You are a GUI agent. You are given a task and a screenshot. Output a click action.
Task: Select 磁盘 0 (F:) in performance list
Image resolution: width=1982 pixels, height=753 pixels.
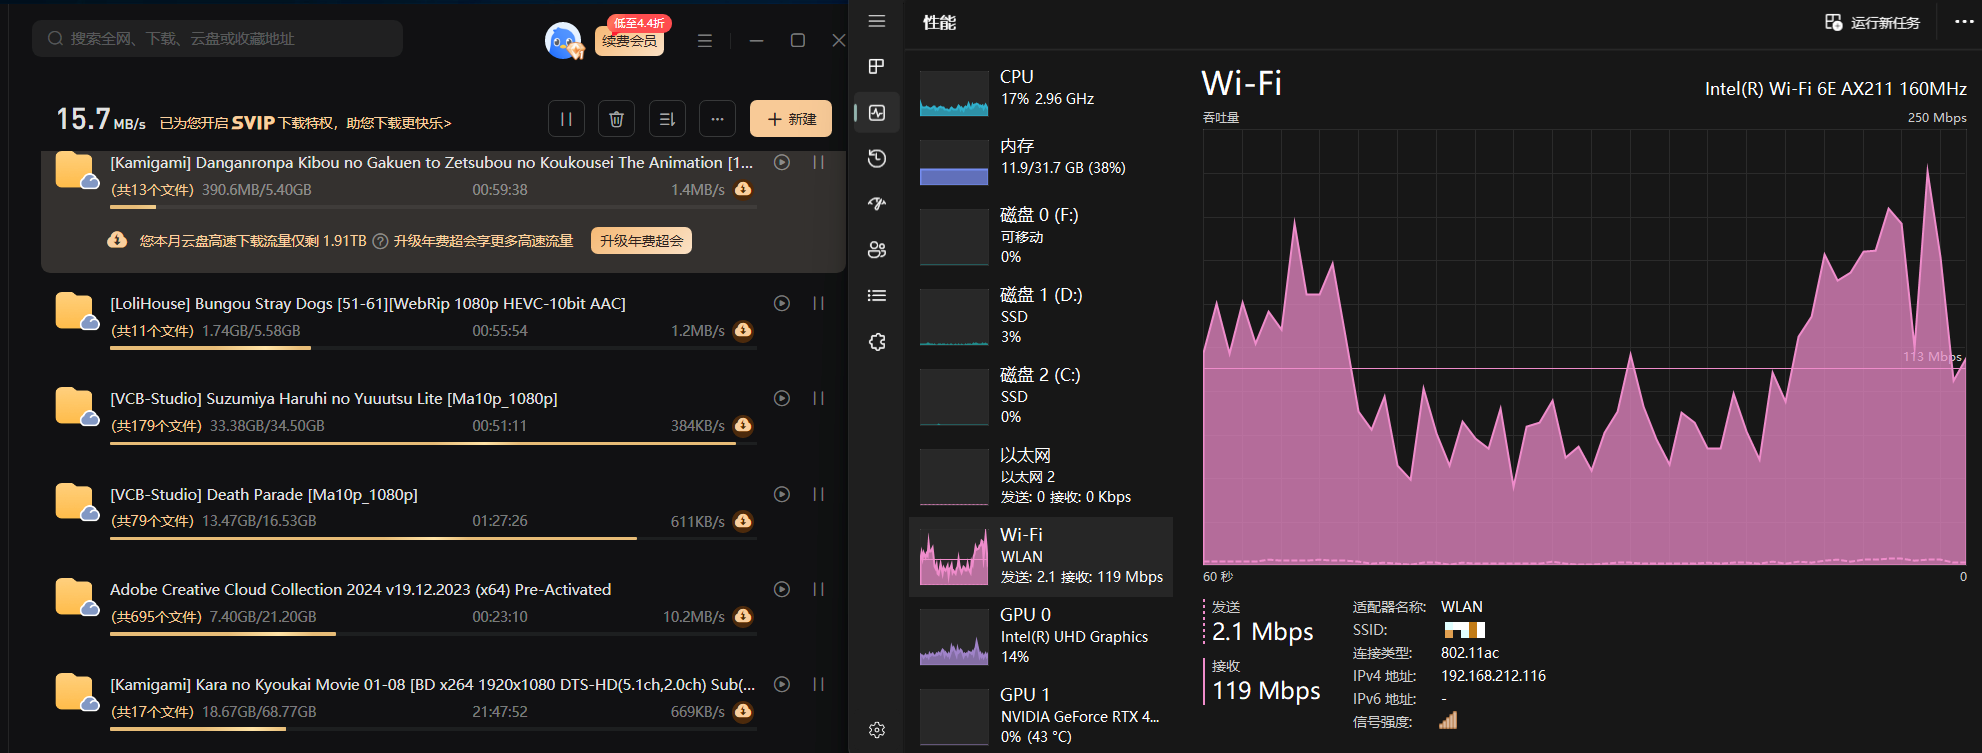(1041, 237)
